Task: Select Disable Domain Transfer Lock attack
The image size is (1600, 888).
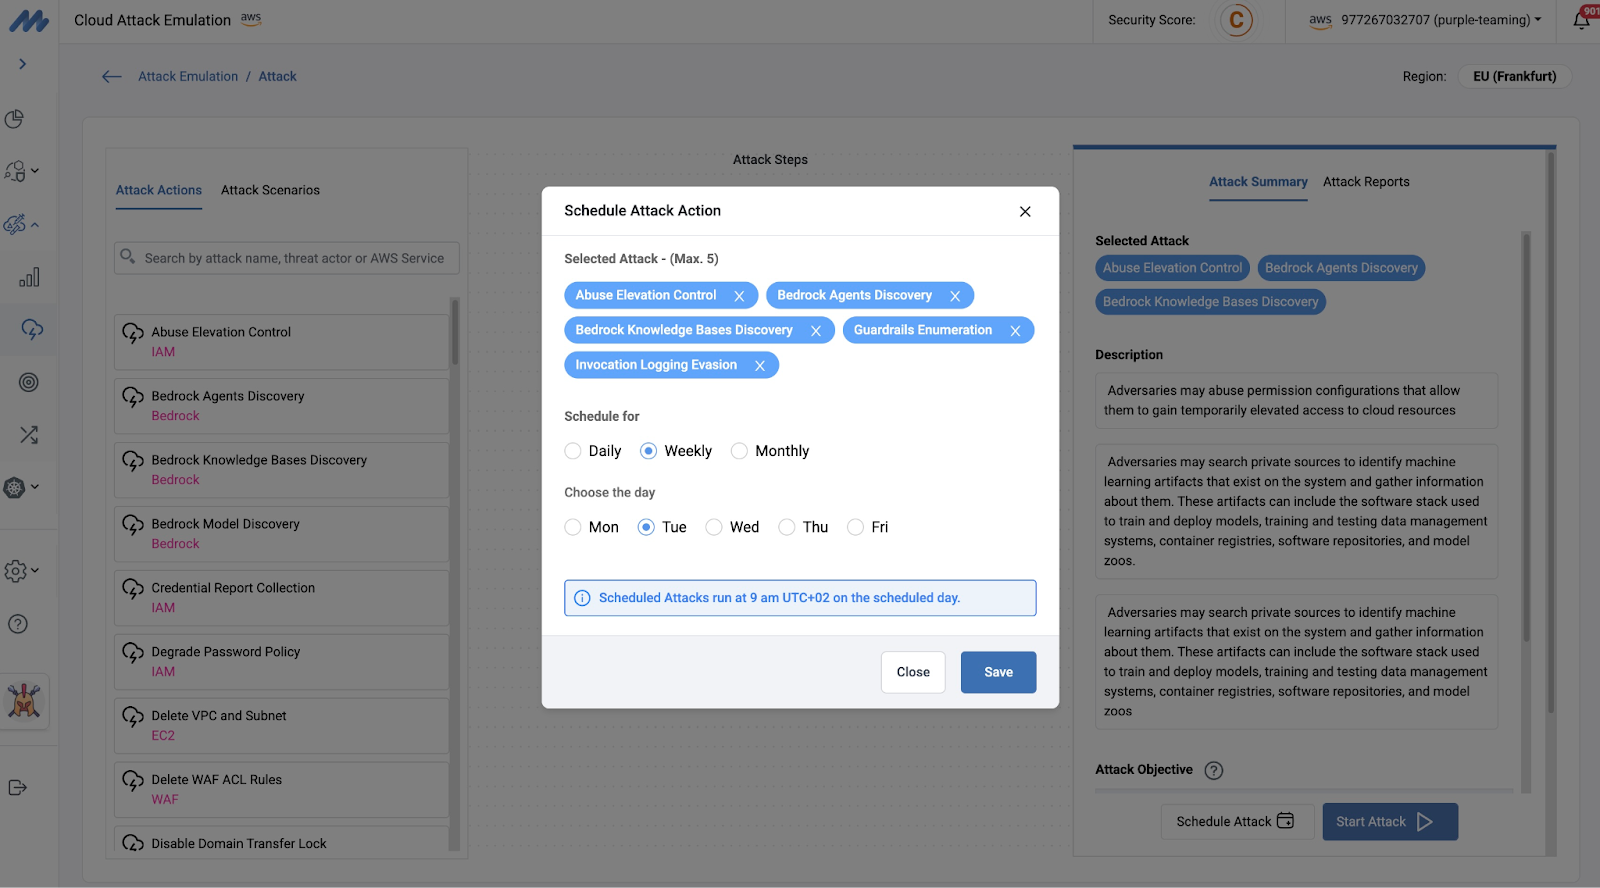Action: [281, 842]
